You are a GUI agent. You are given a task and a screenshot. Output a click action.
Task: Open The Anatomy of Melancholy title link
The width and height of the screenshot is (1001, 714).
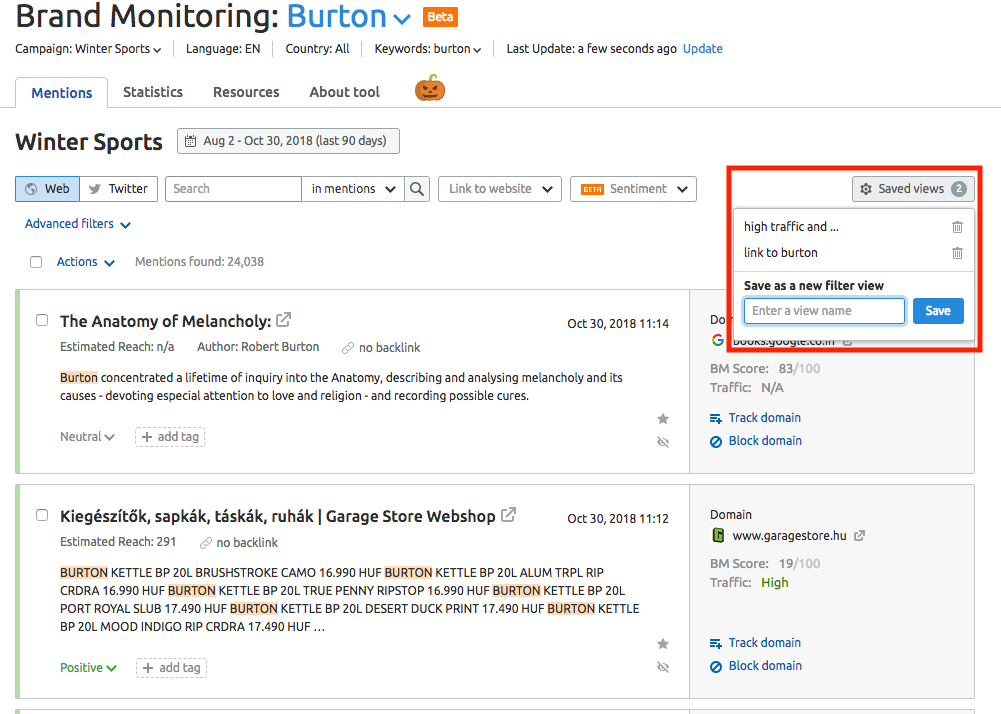[166, 321]
